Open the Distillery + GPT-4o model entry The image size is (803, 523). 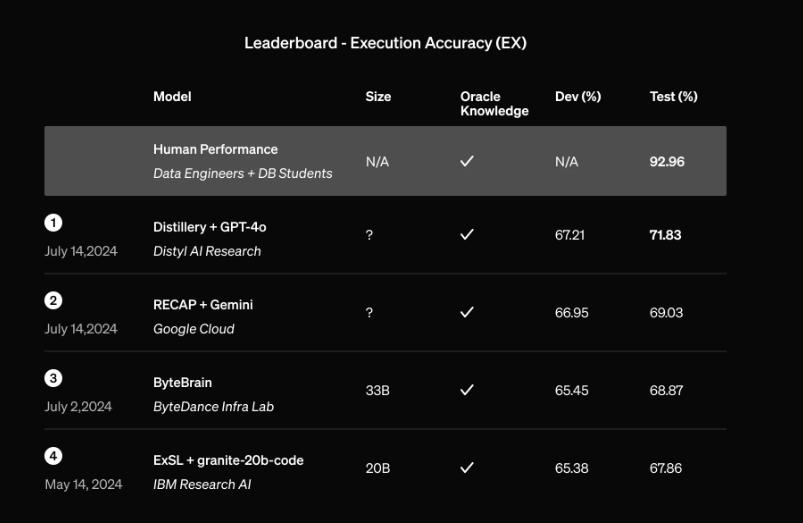[209, 227]
